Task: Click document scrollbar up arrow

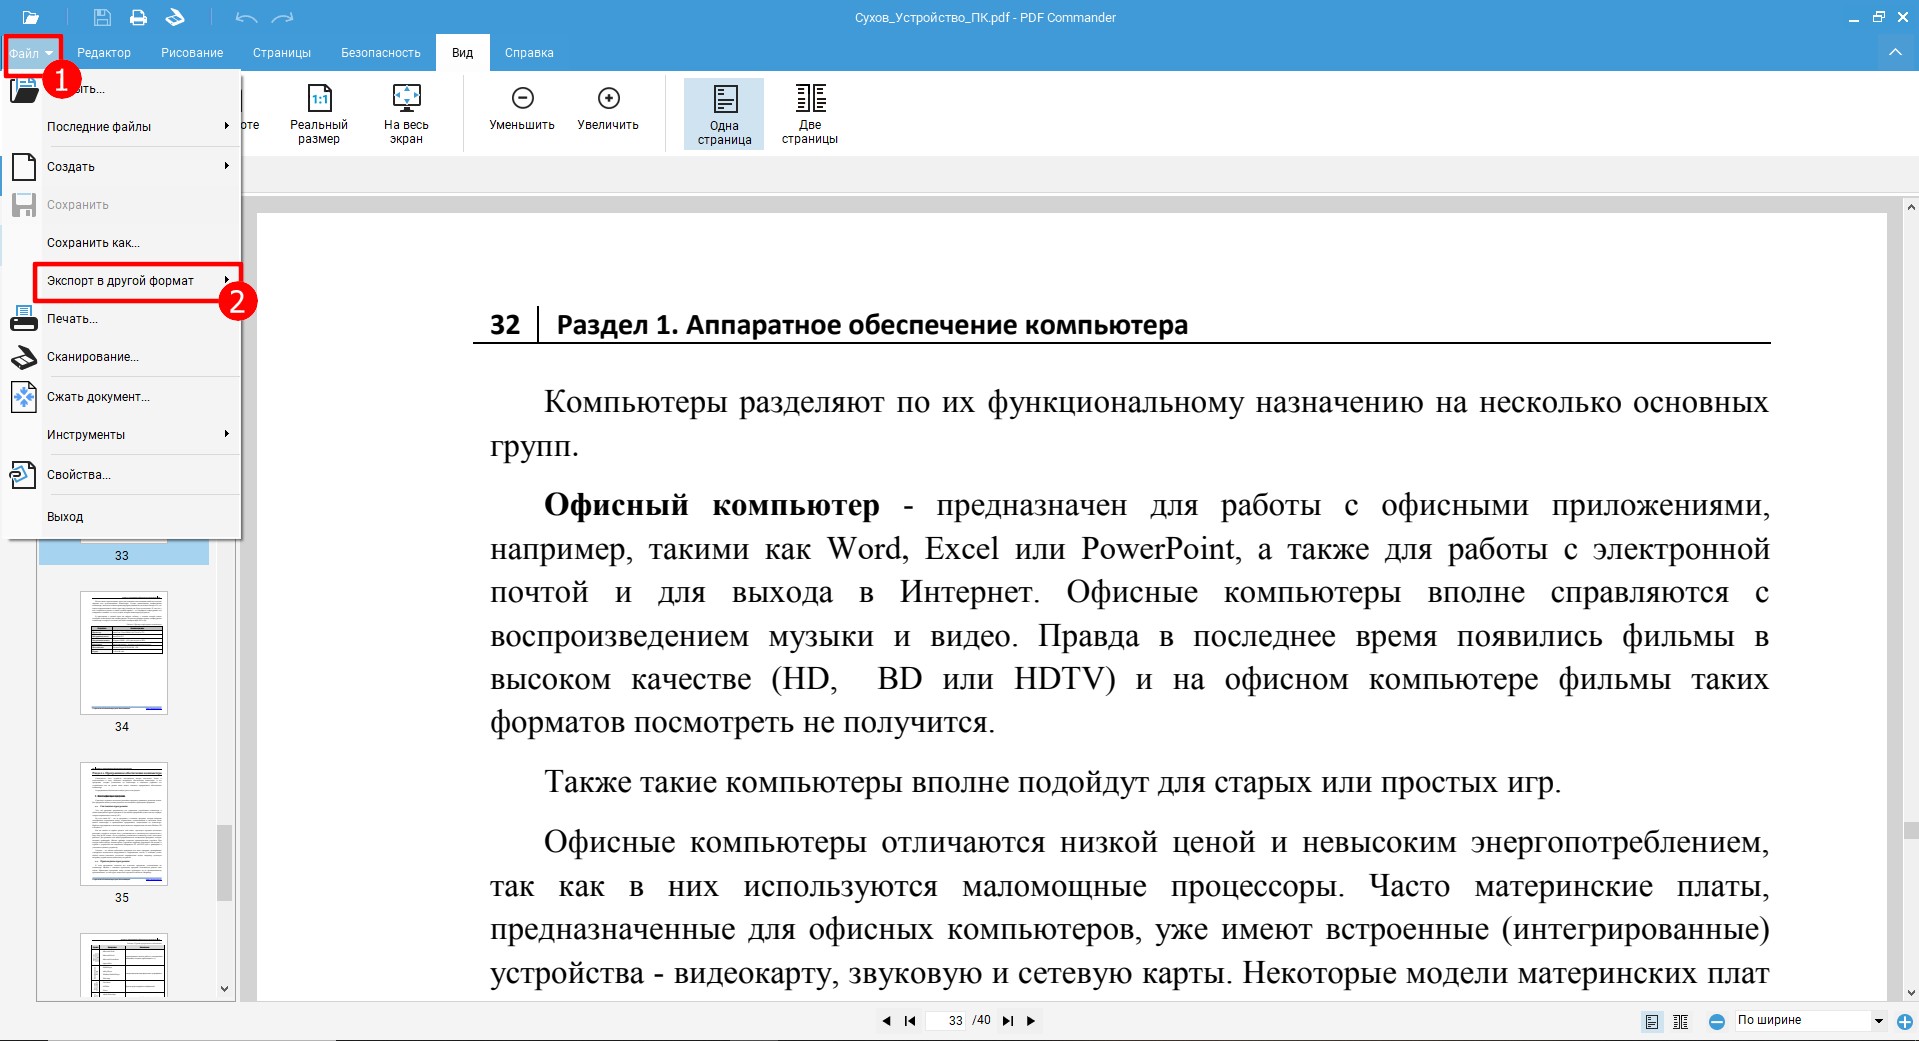Action: click(1911, 208)
